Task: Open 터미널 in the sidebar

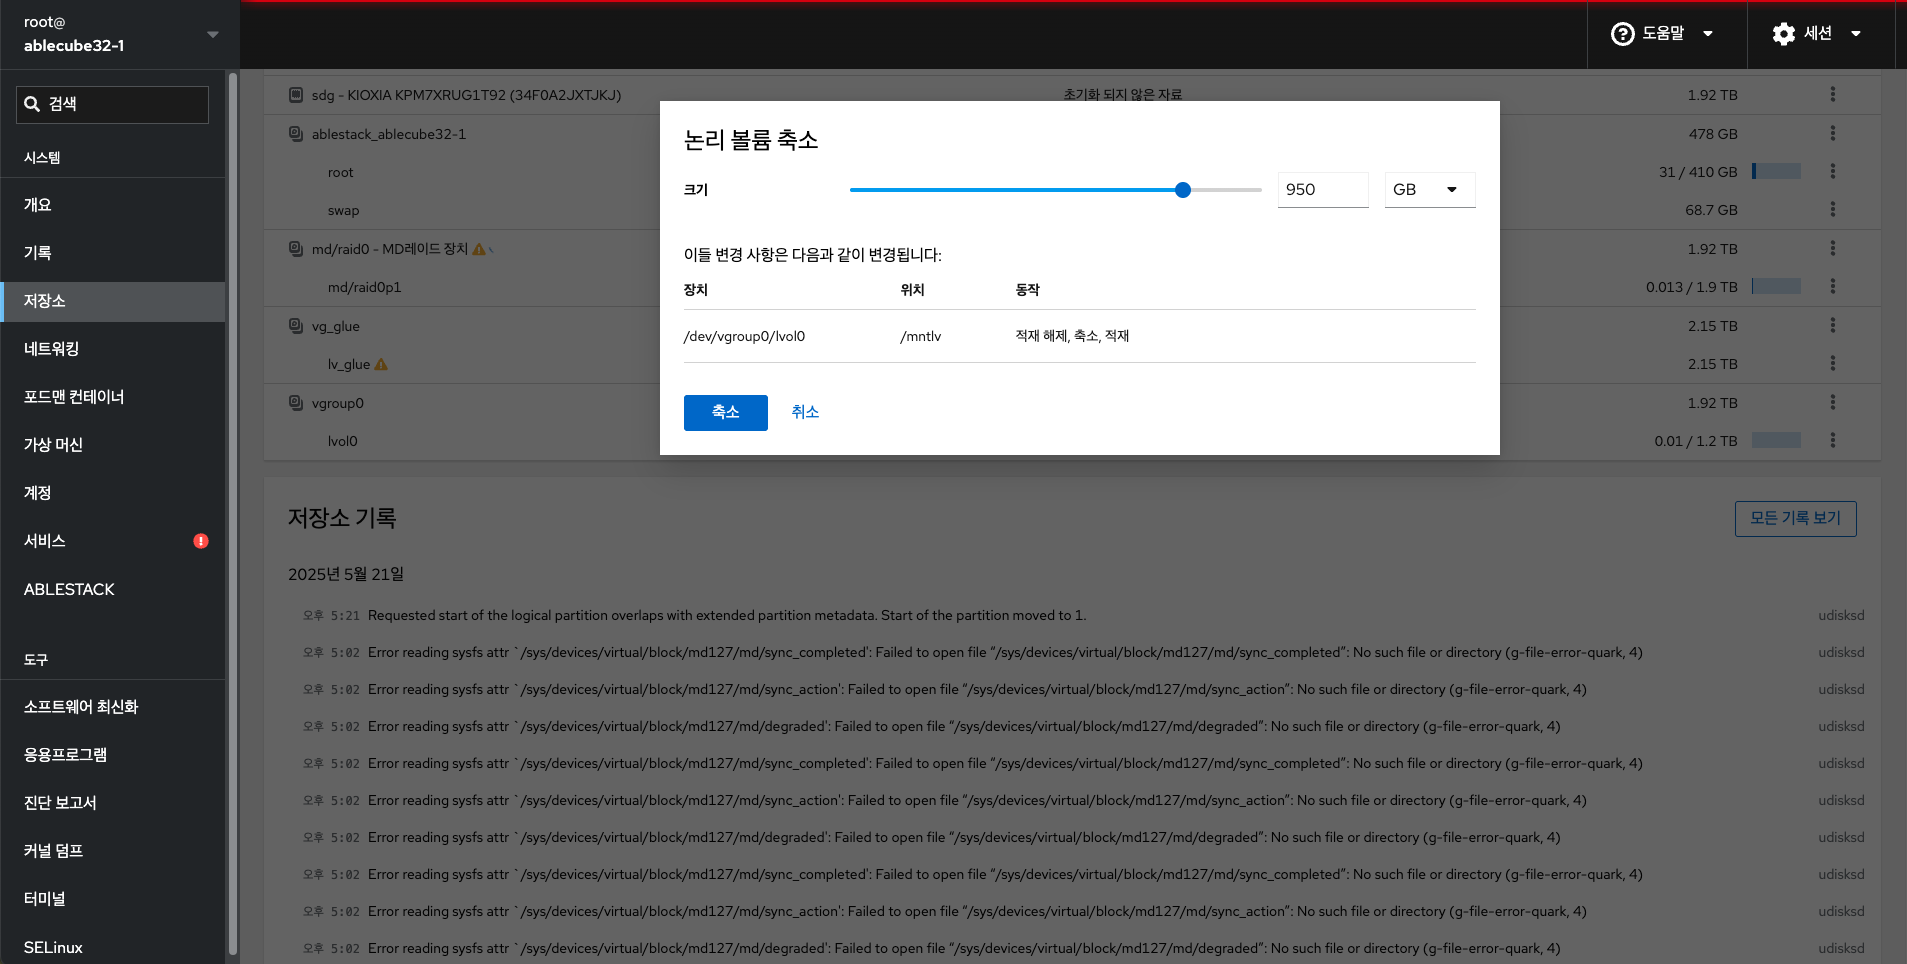Action: [x=45, y=899]
